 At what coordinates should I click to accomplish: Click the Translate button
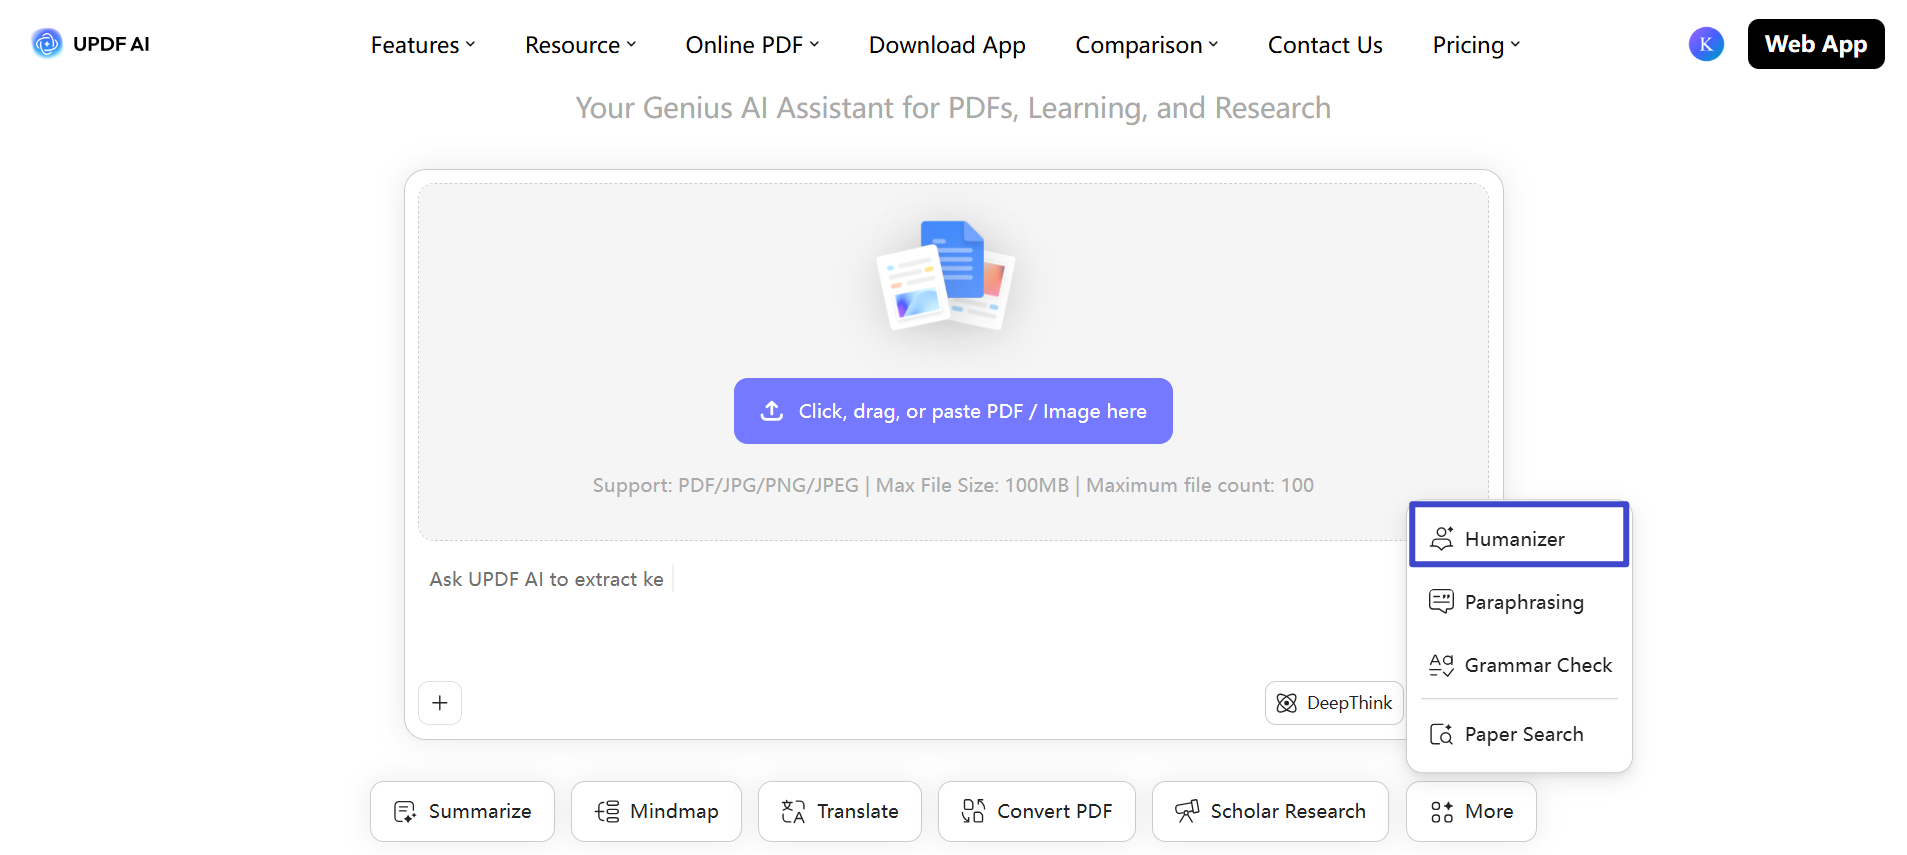840,811
